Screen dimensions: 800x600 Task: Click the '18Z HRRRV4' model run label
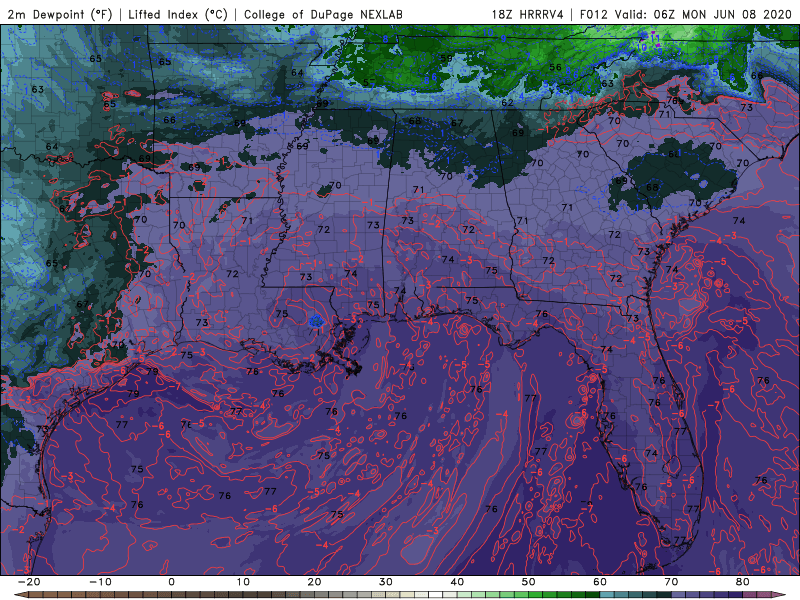coord(528,14)
